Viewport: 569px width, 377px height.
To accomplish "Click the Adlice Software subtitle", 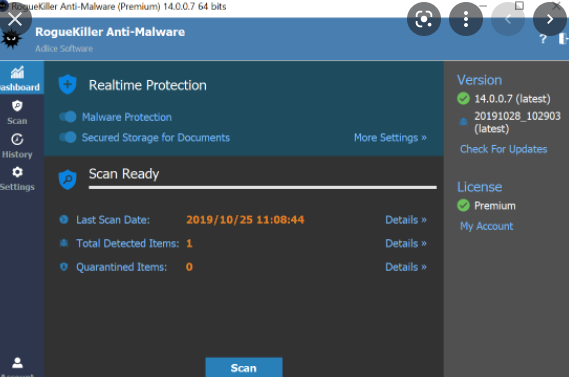I will click(x=64, y=49).
